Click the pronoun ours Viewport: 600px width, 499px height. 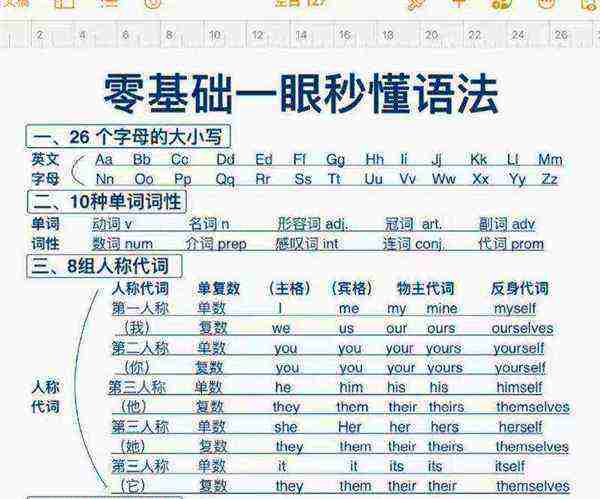[441, 328]
